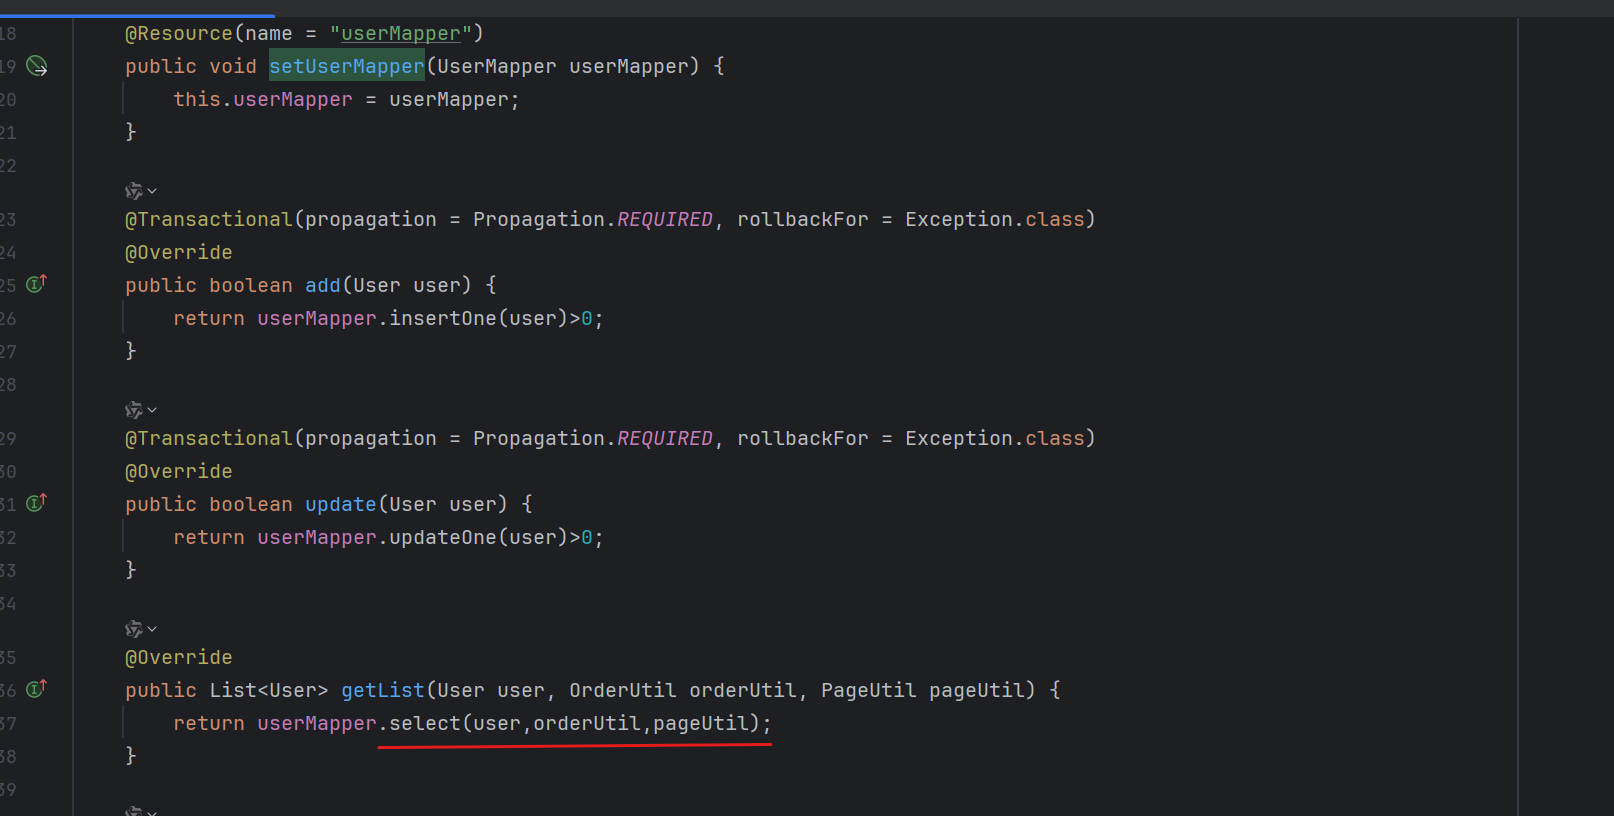This screenshot has height=816, width=1614.
Task: Click the @Resource annotation at the top
Action: pyautogui.click(x=178, y=33)
